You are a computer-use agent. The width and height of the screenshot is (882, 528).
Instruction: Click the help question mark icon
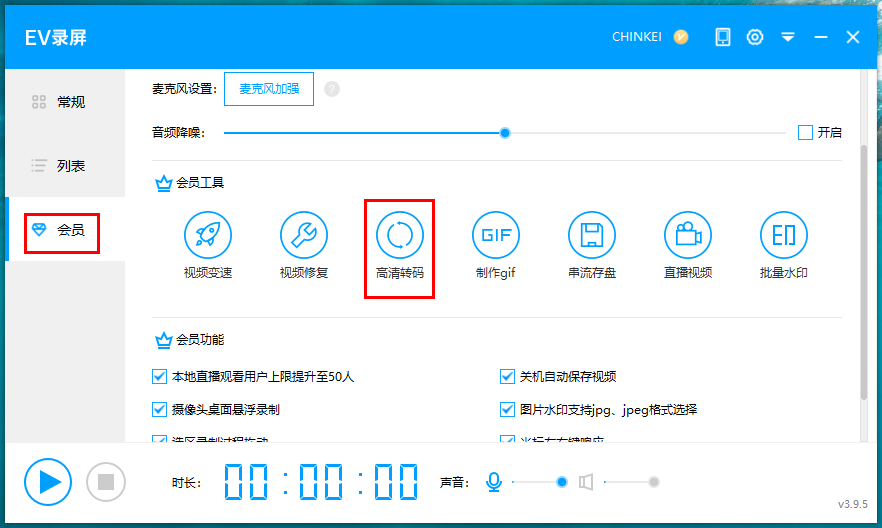click(x=332, y=89)
